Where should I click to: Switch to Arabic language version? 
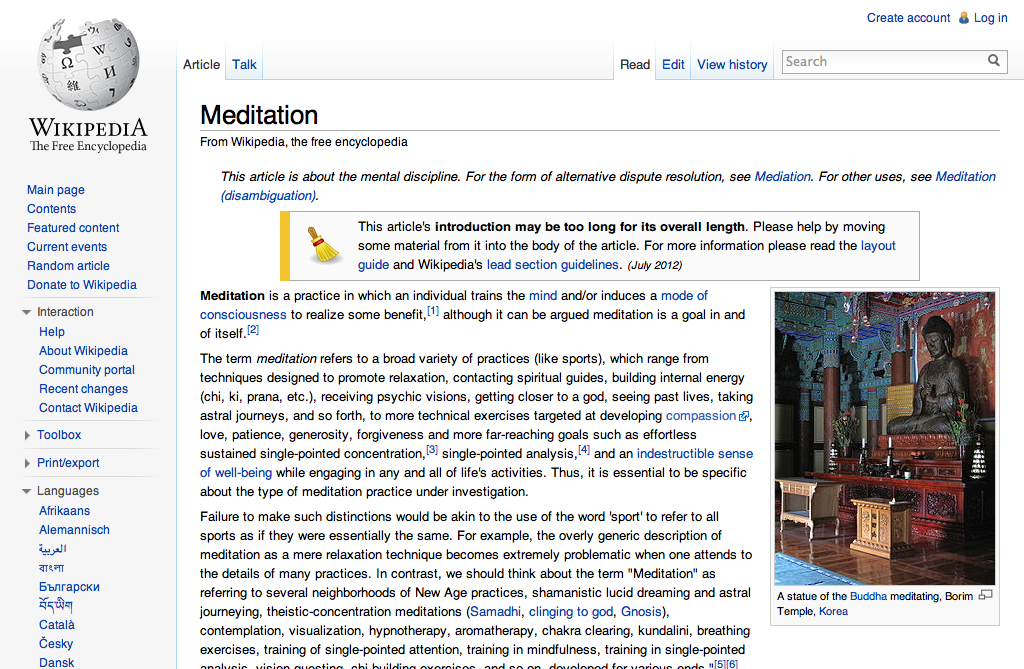pyautogui.click(x=52, y=549)
